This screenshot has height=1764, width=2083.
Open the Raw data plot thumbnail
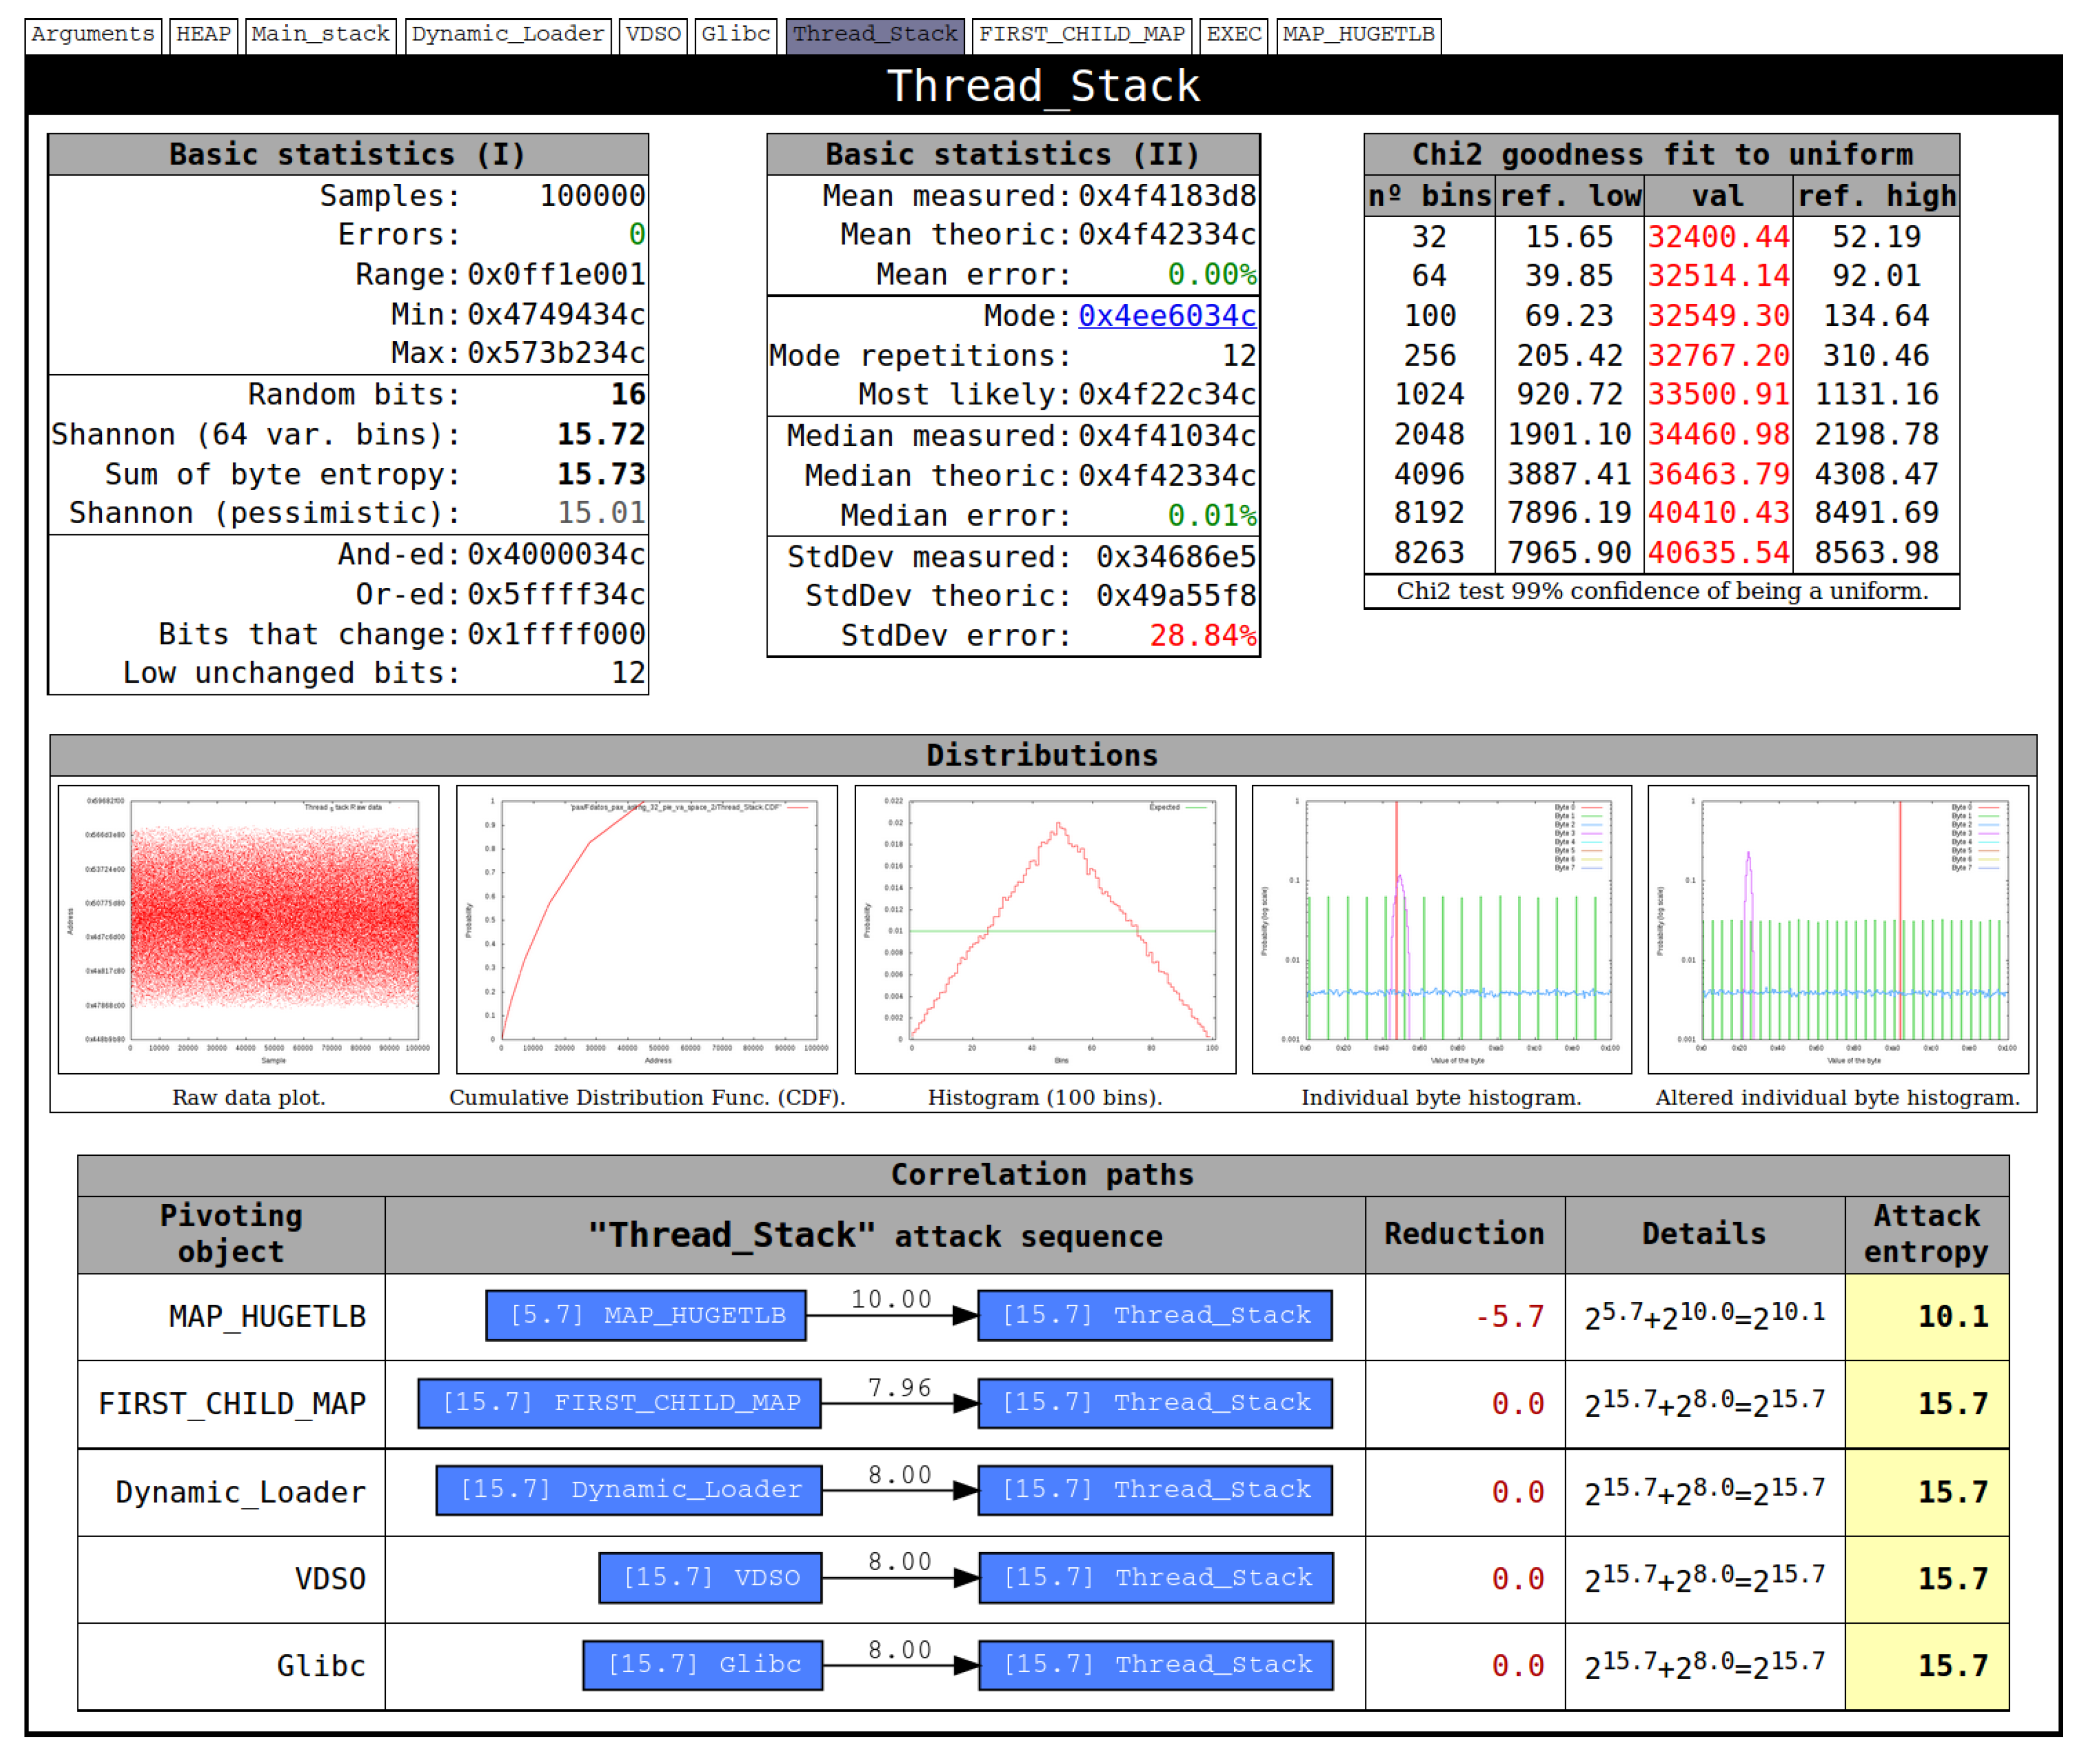point(248,930)
